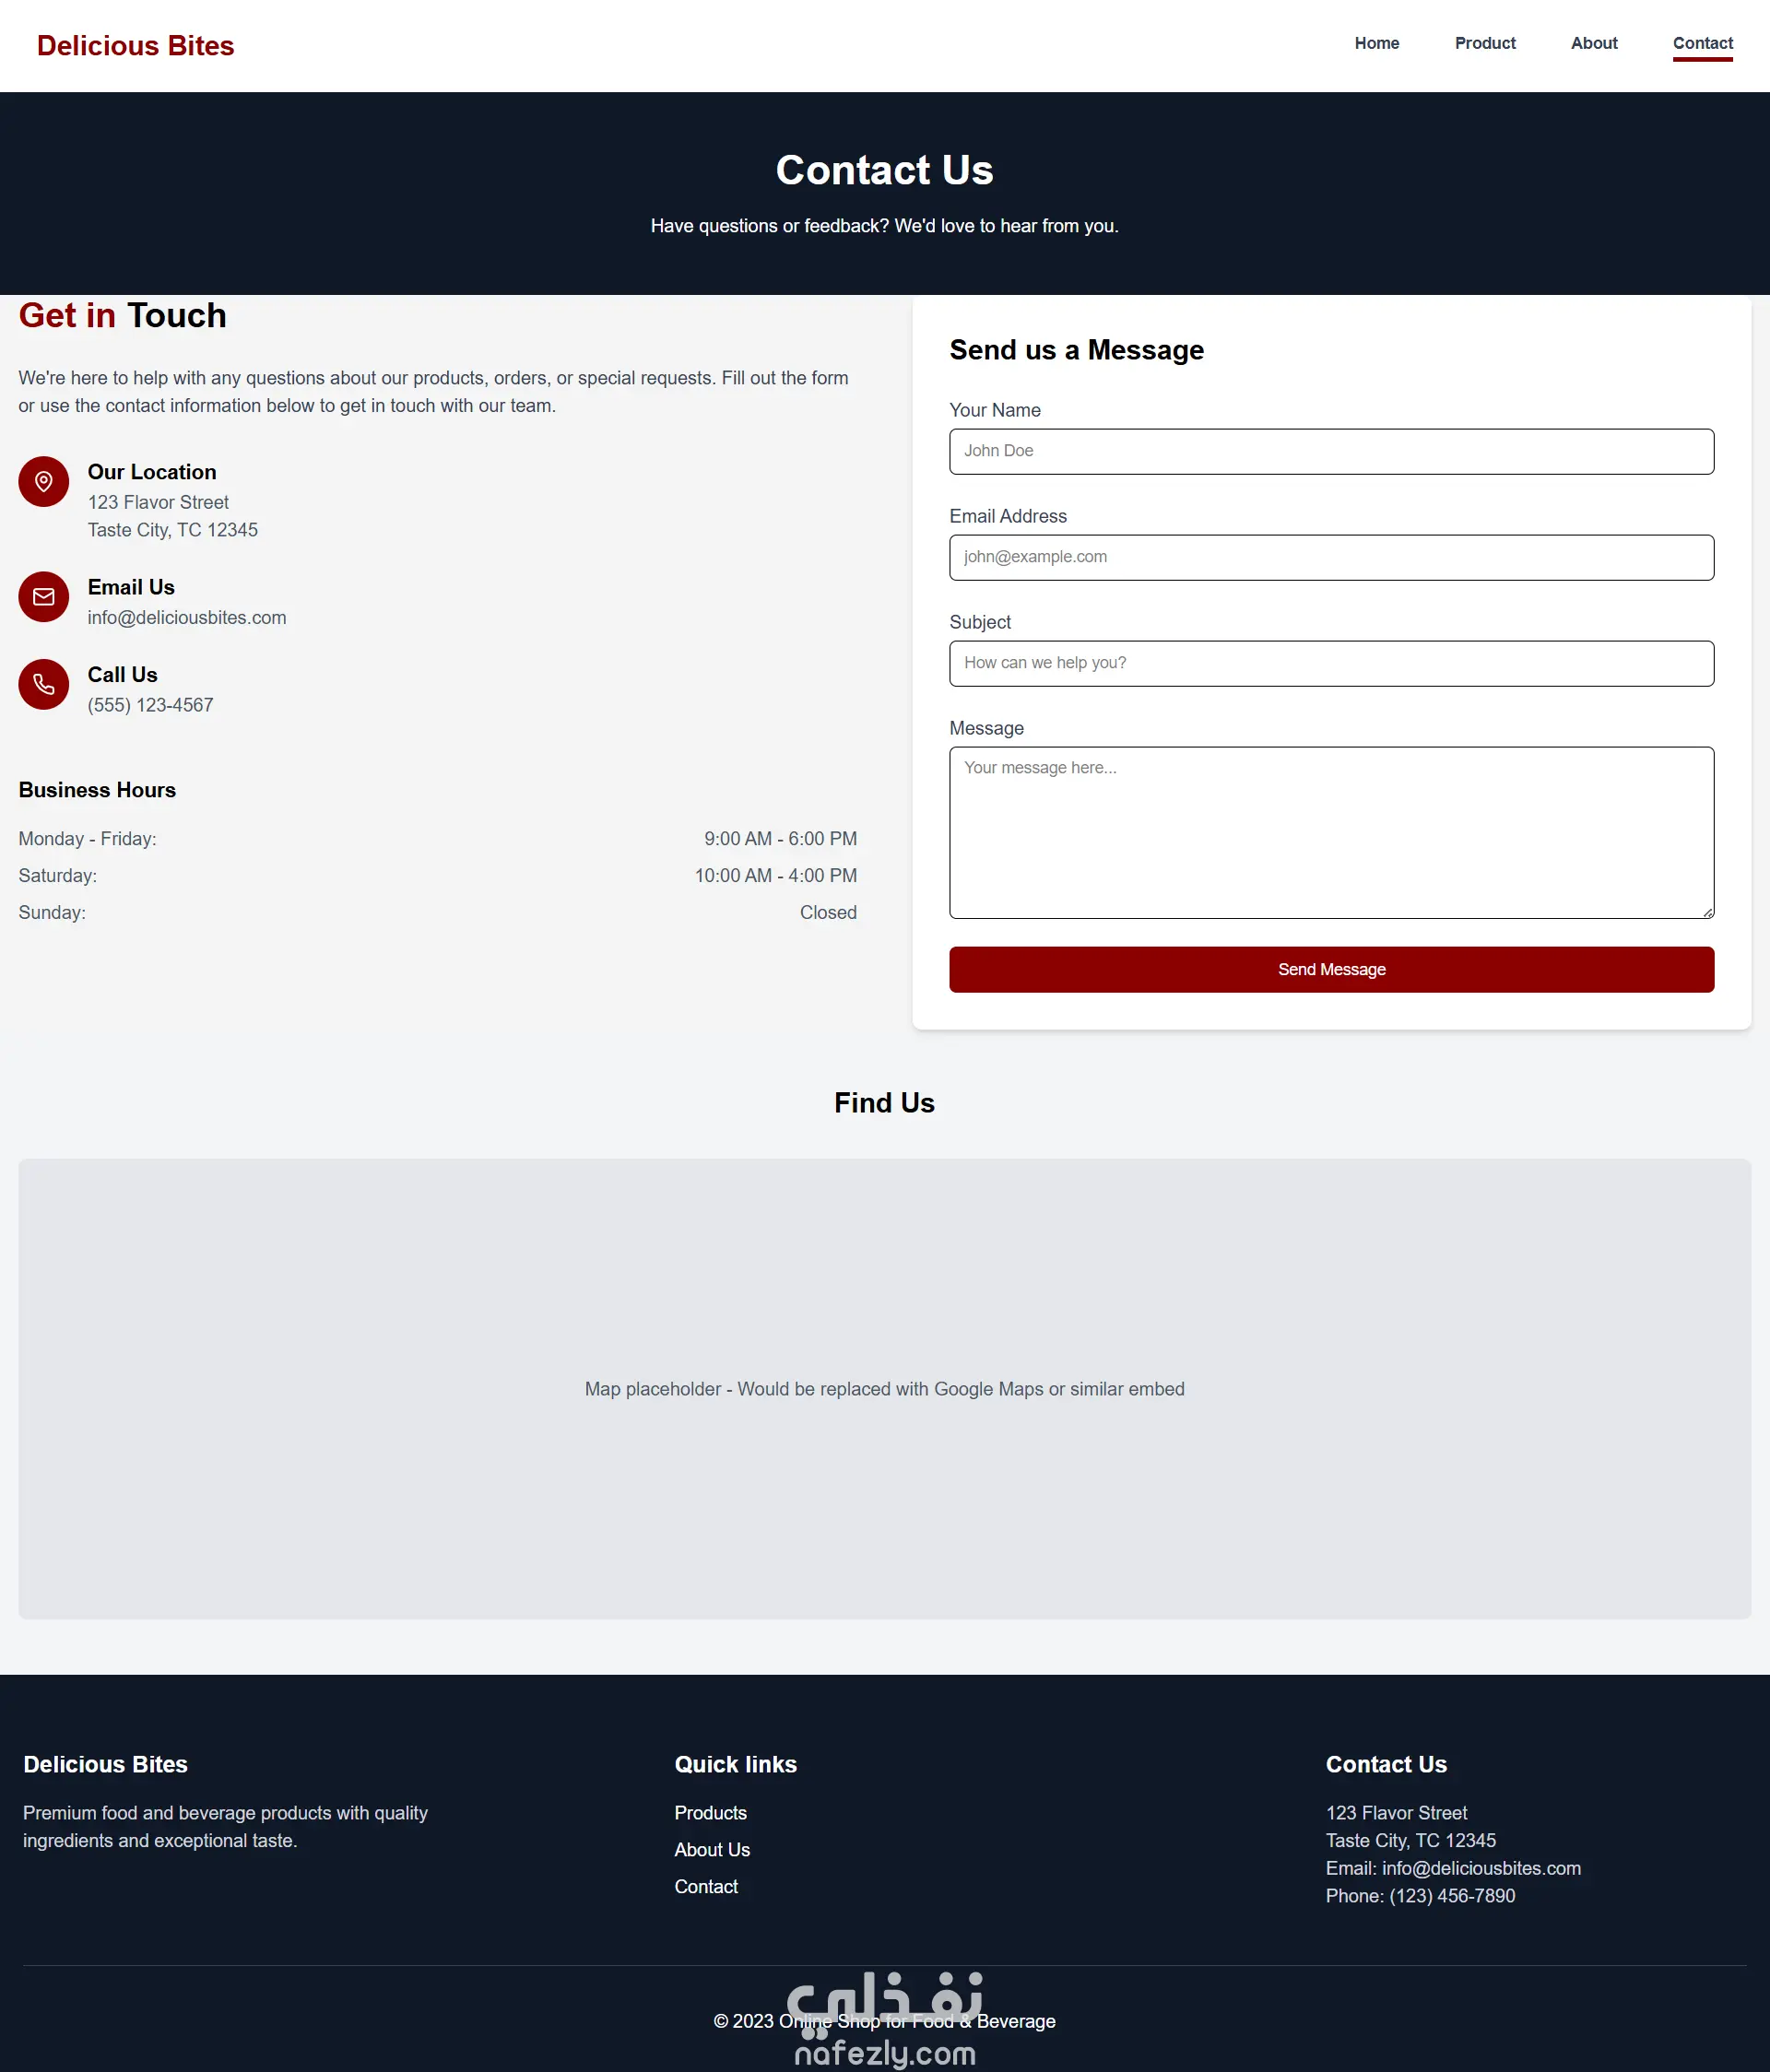1770x2072 pixels.
Task: Grab the message box resize handle
Action: click(x=1708, y=912)
